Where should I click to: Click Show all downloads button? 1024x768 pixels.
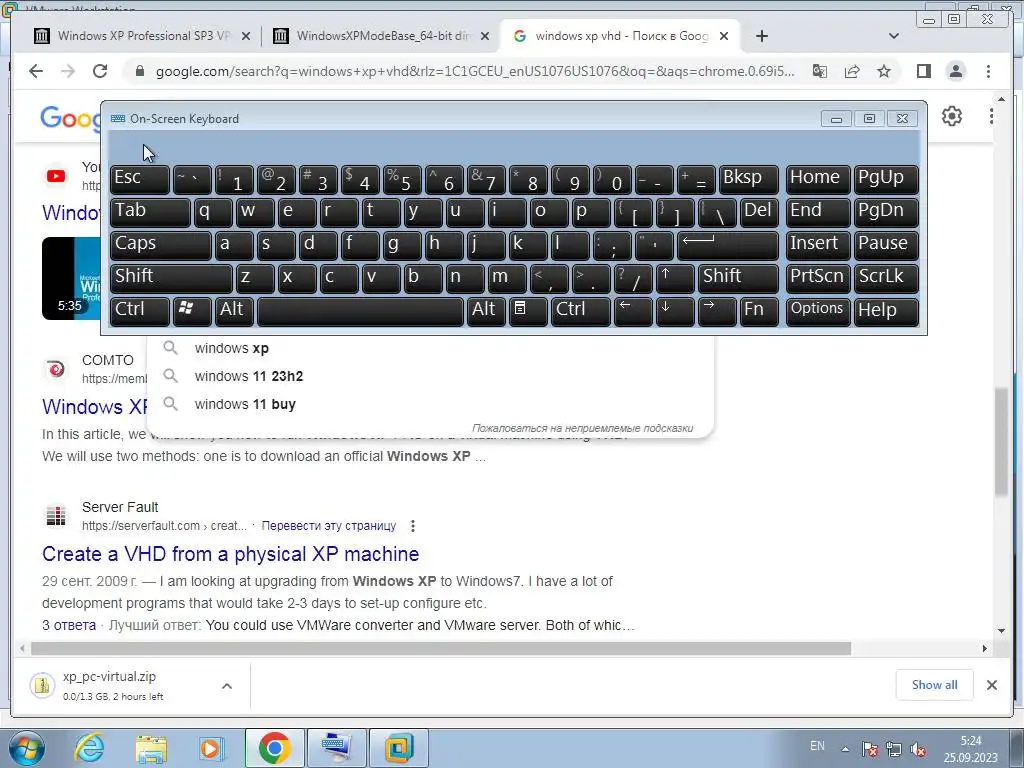(935, 685)
